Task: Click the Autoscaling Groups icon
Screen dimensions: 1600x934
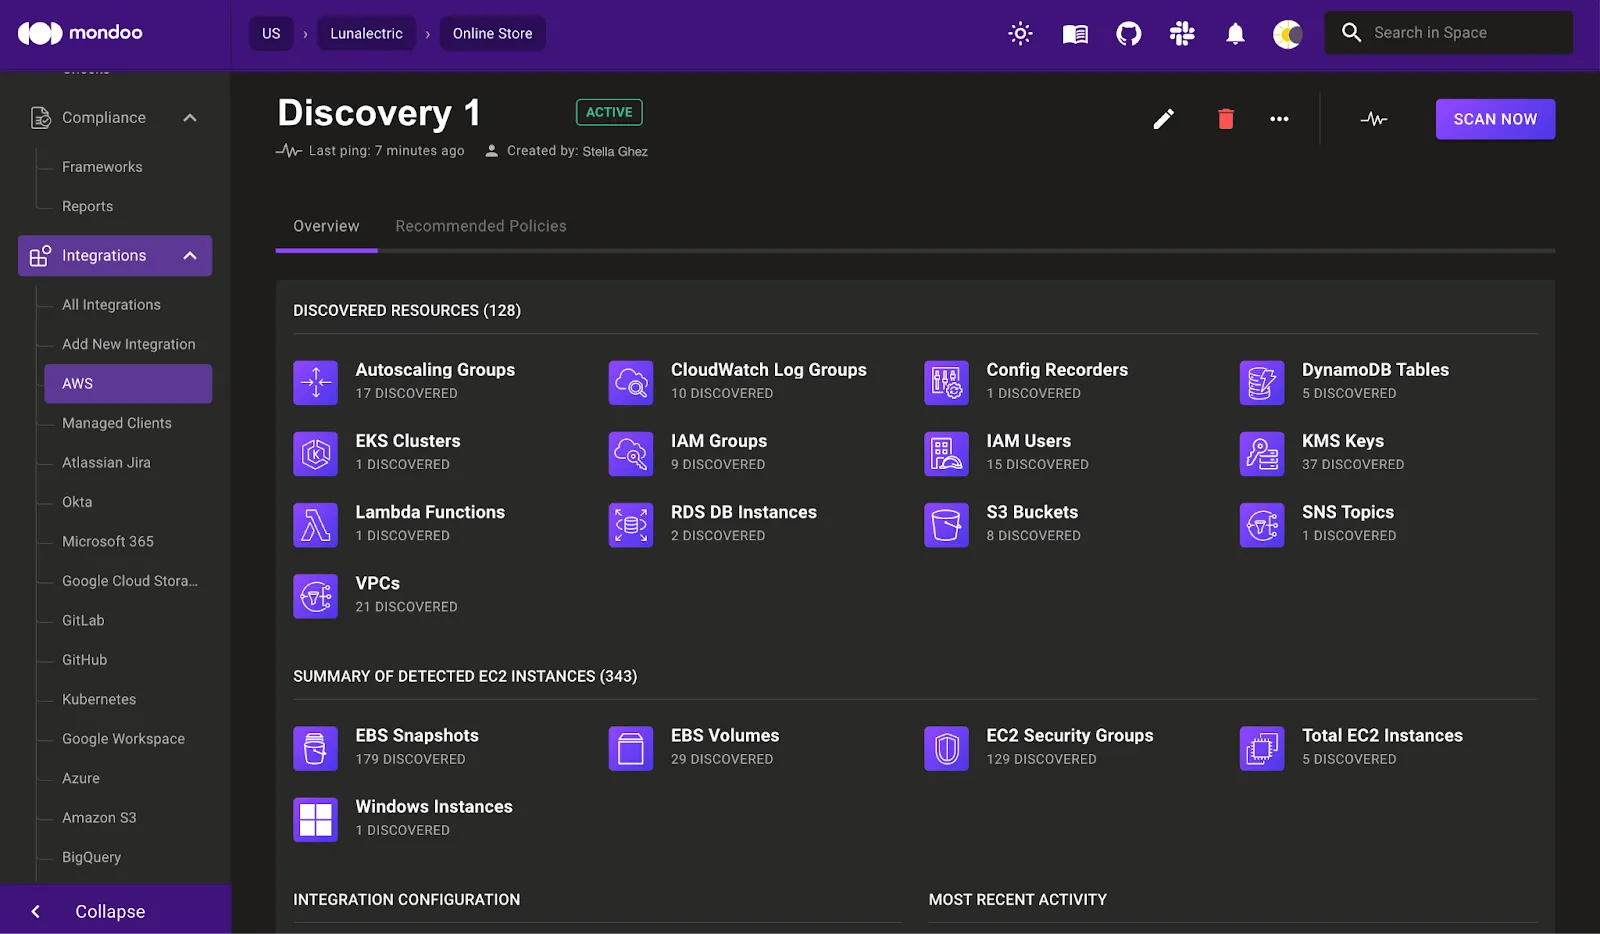Action: (x=315, y=382)
